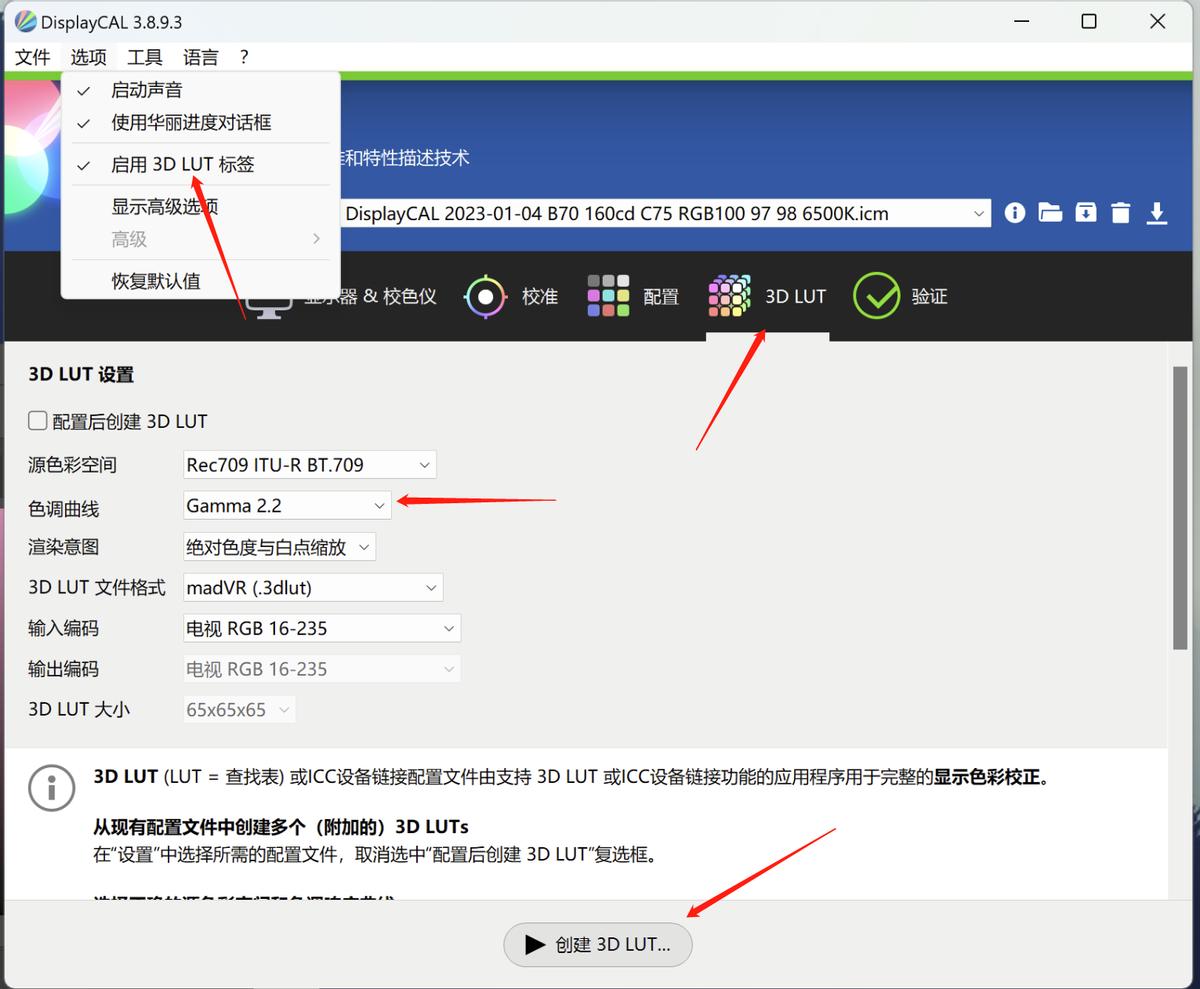Image resolution: width=1200 pixels, height=989 pixels.
Task: Switch to the 配置 panel icon
Action: (609, 296)
